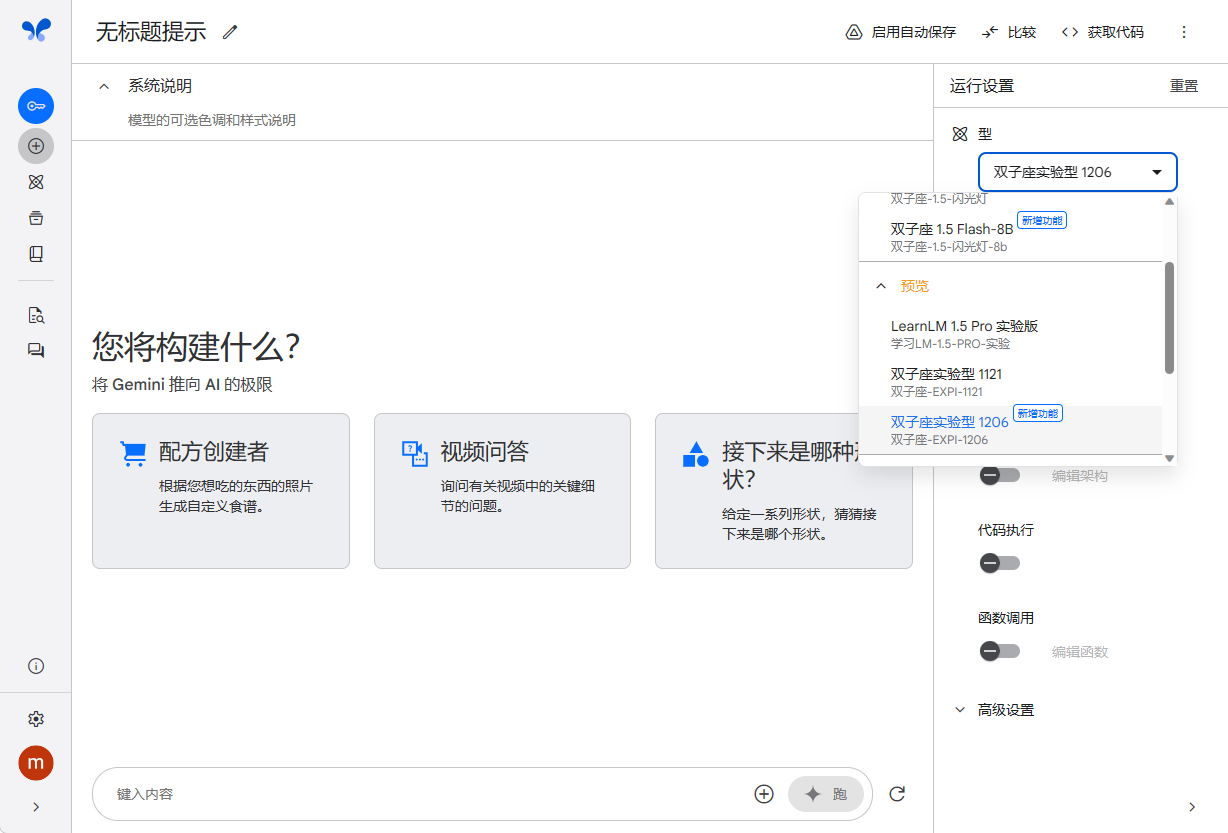Open the atom-shaped icon in left sidebar
Screen dimensions: 1228x833
pos(36,182)
